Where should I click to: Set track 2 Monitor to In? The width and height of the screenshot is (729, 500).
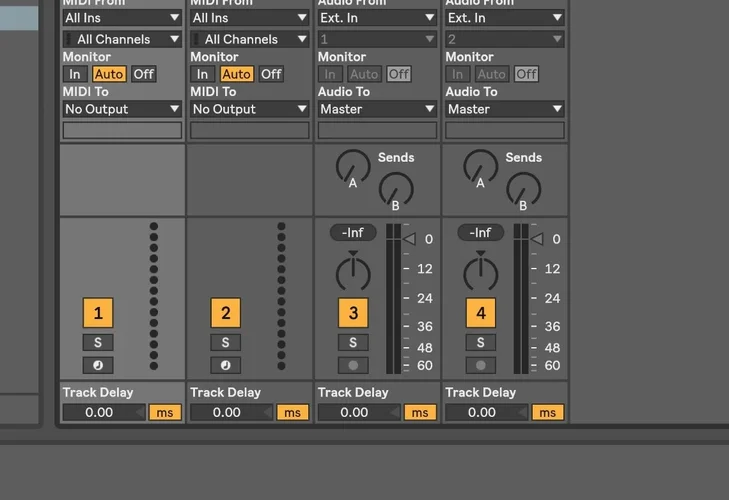coord(202,74)
